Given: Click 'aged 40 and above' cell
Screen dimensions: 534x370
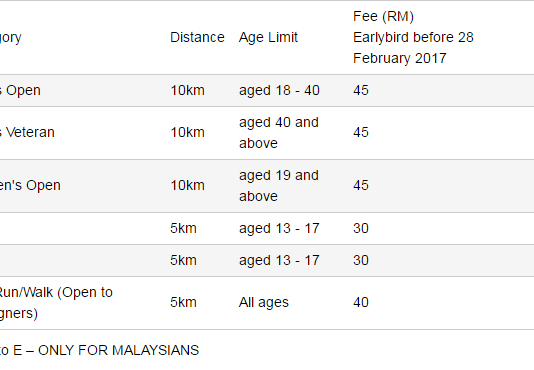Looking at the screenshot, I should [279, 133].
